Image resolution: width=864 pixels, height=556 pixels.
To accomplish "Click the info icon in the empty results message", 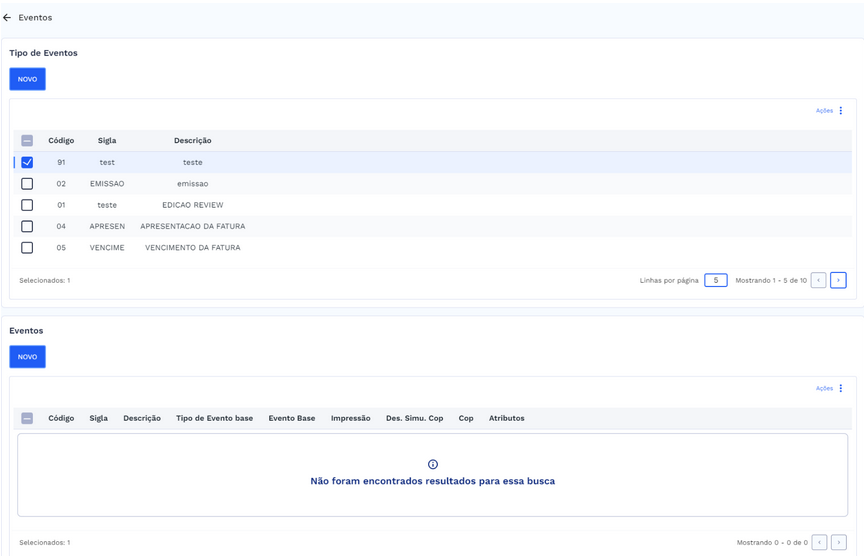I will coord(432,464).
